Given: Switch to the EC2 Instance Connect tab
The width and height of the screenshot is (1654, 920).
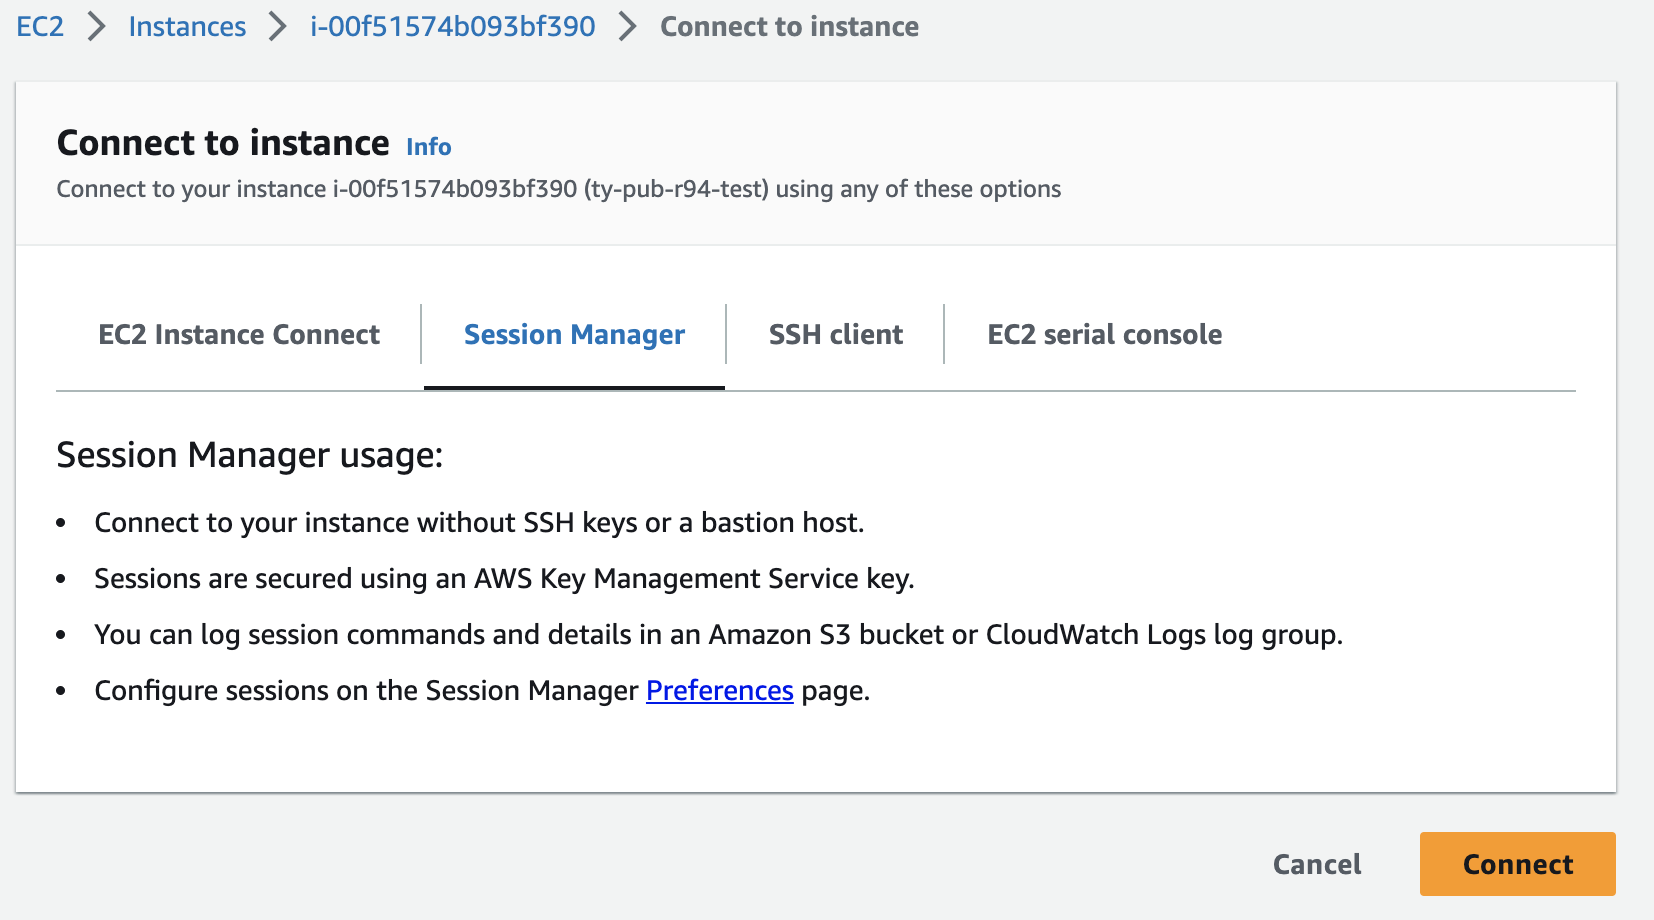Looking at the screenshot, I should point(238,334).
